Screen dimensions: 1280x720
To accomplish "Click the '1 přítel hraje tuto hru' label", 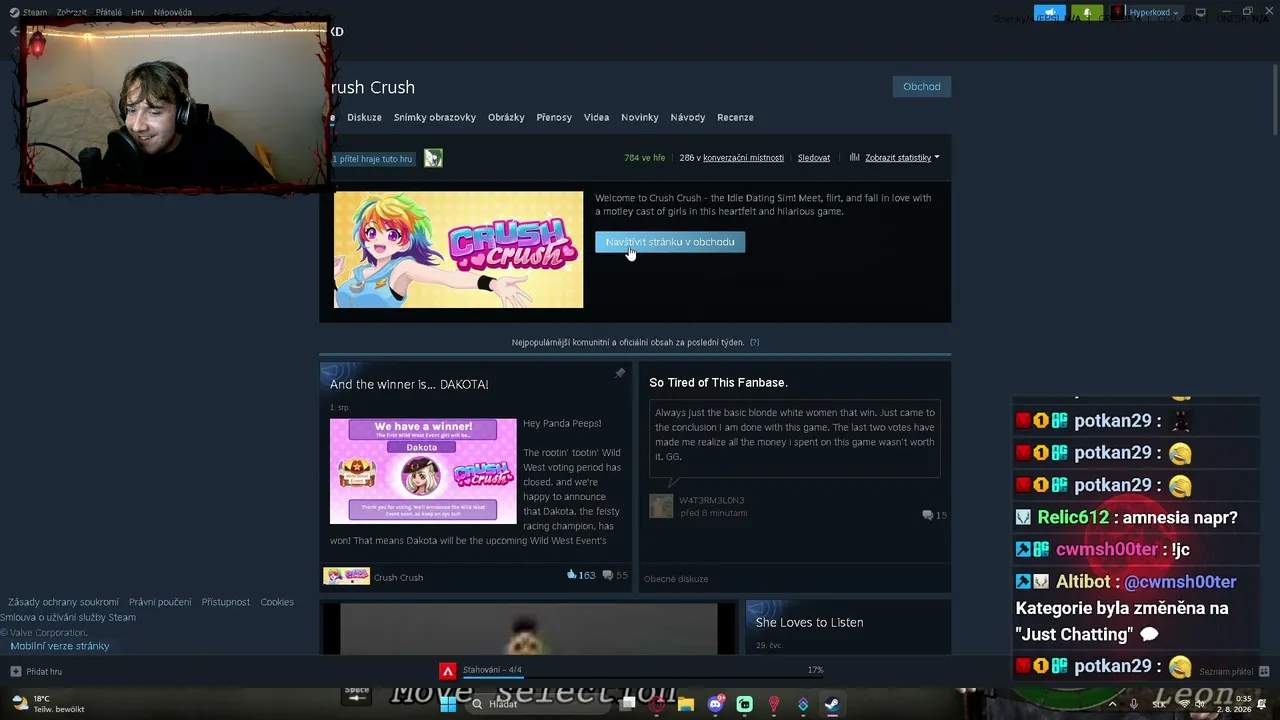I will coord(373,158).
